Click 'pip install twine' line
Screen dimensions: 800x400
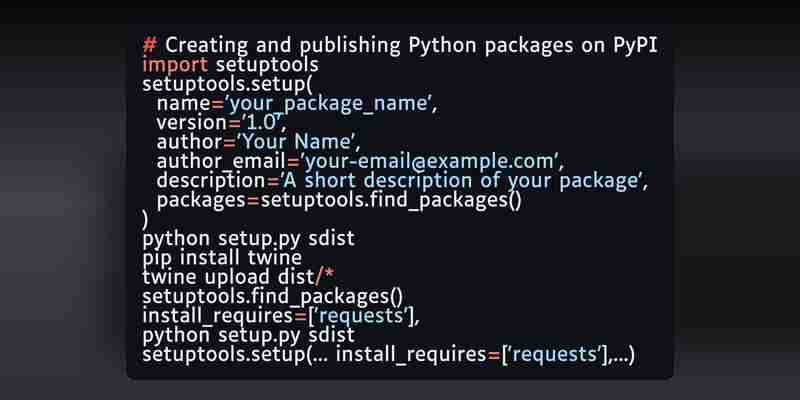221,258
